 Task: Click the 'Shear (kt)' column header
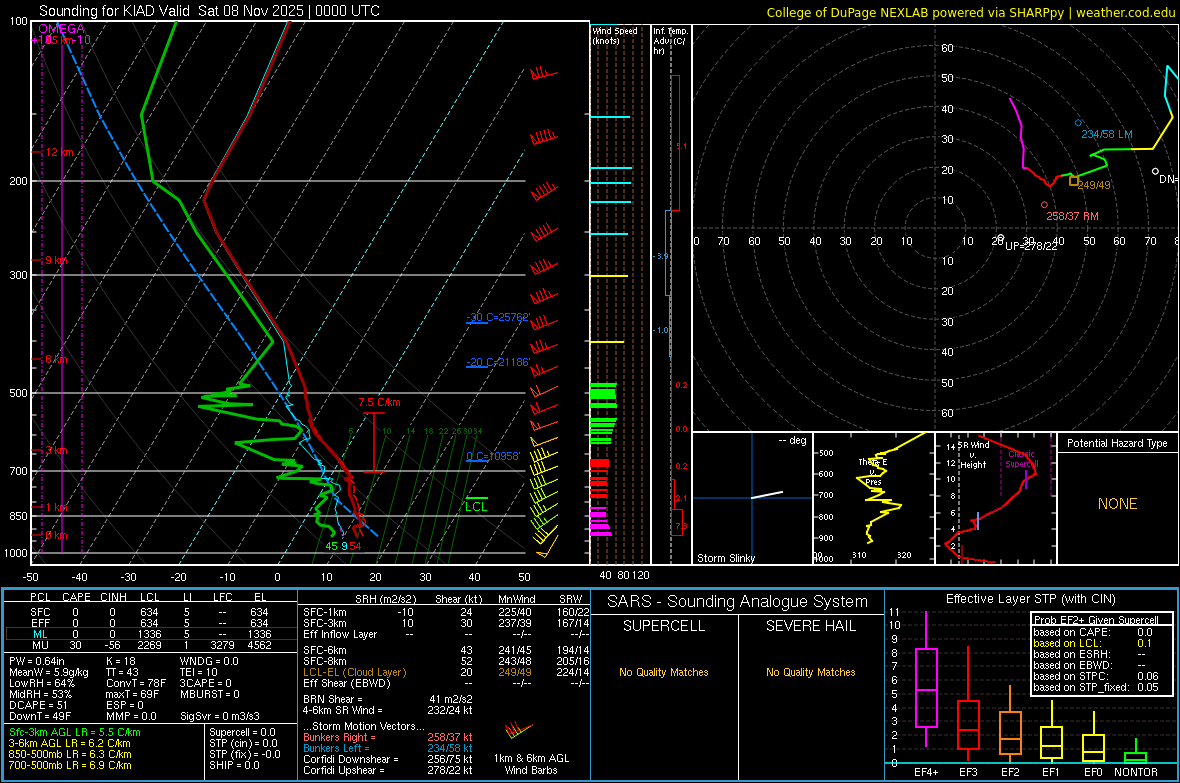click(458, 599)
